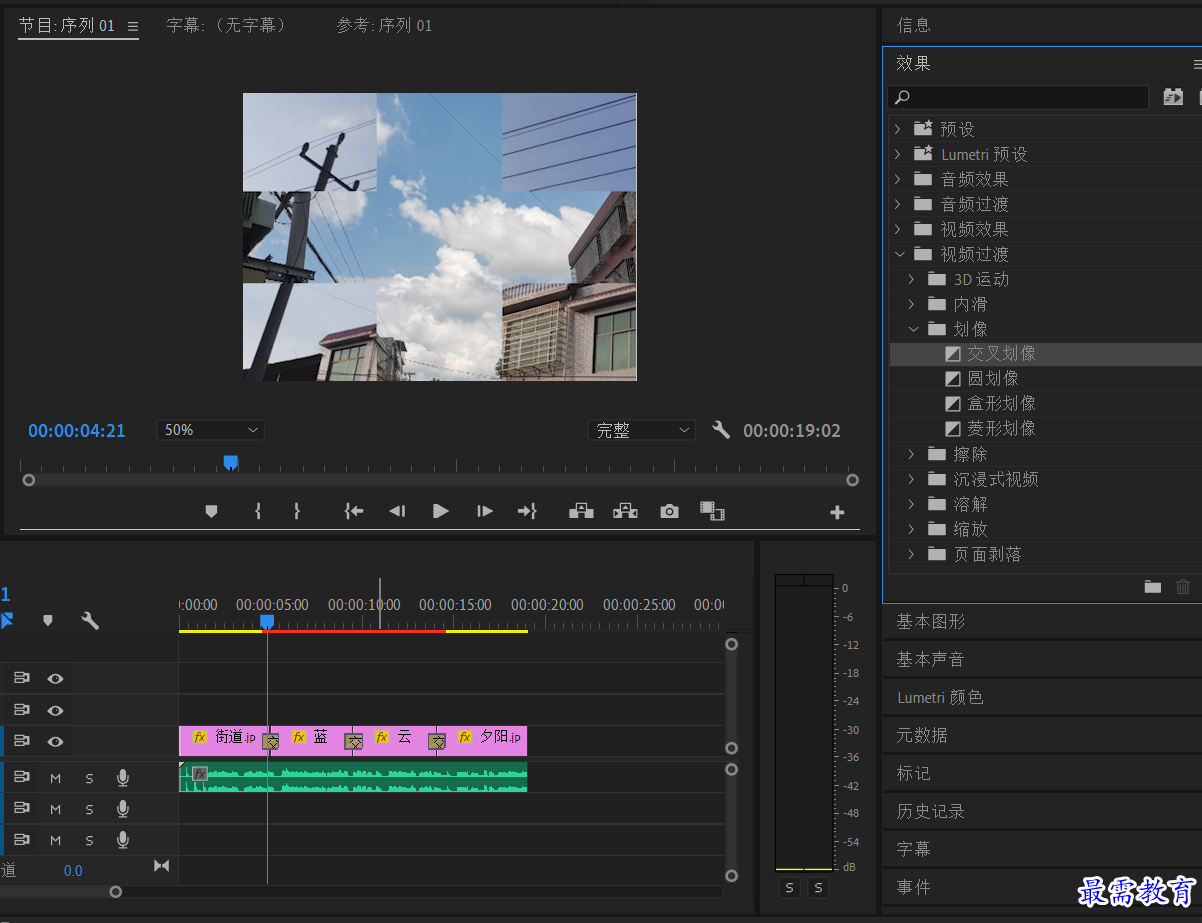Image resolution: width=1202 pixels, height=923 pixels.
Task: Click the master track meter icon beside 0.0
Action: coord(161,866)
